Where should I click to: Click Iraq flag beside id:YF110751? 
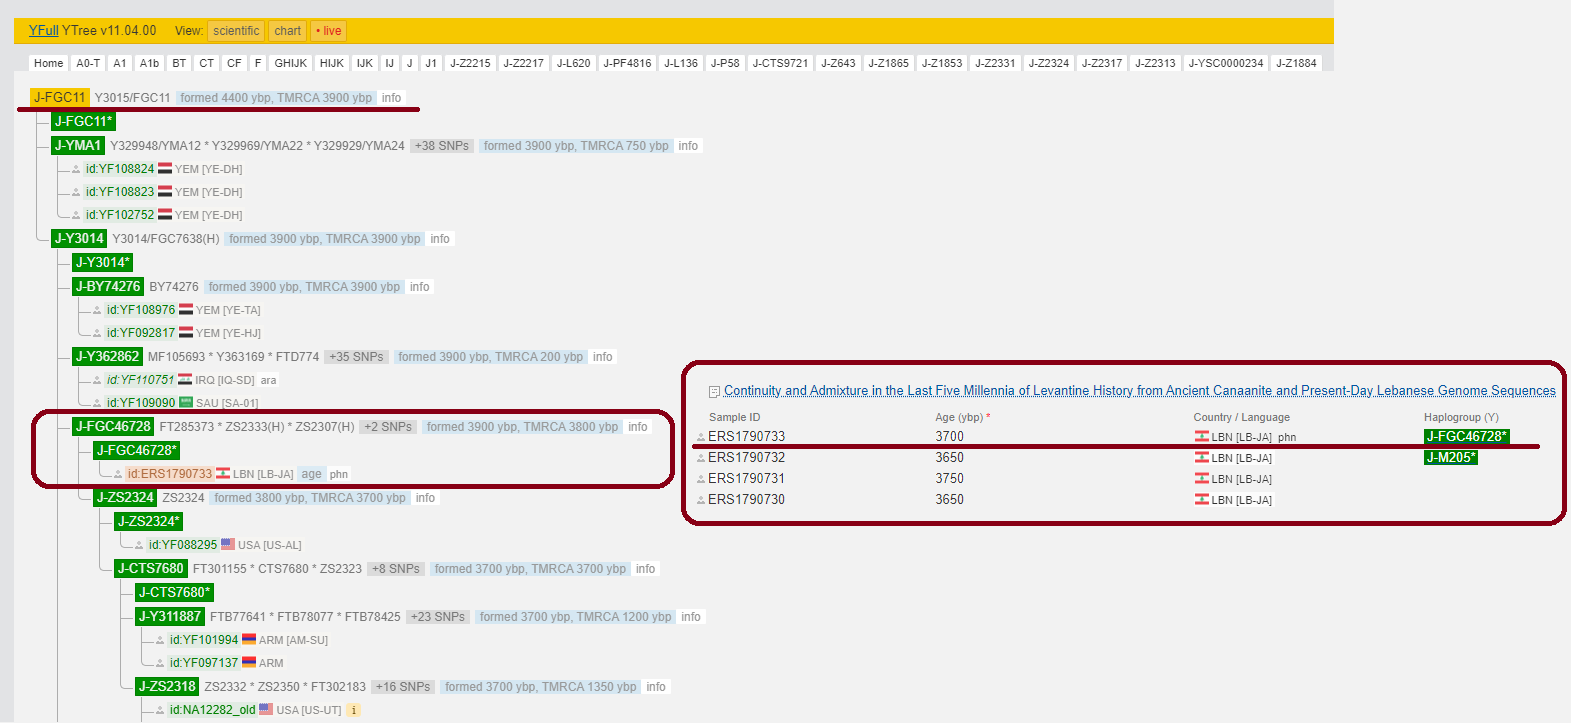185,380
